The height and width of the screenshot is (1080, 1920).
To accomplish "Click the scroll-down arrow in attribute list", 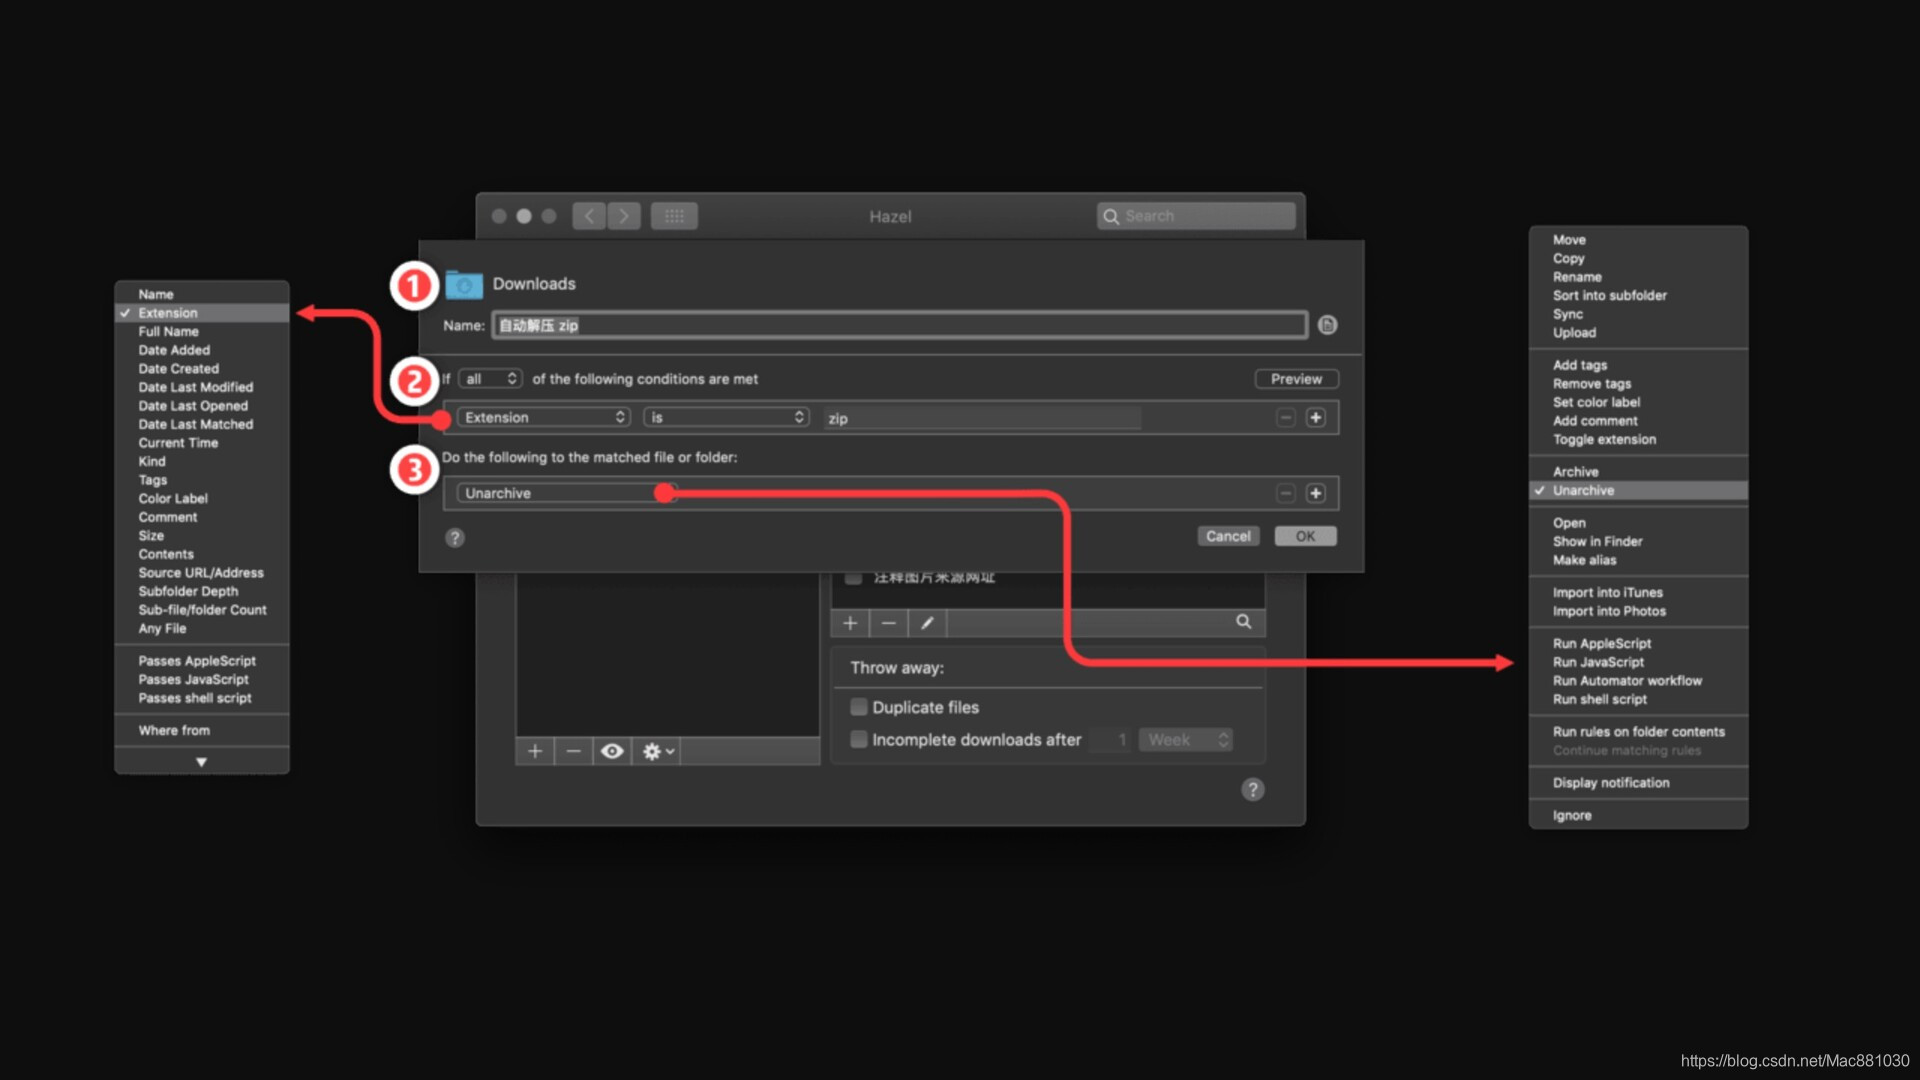I will point(201,762).
